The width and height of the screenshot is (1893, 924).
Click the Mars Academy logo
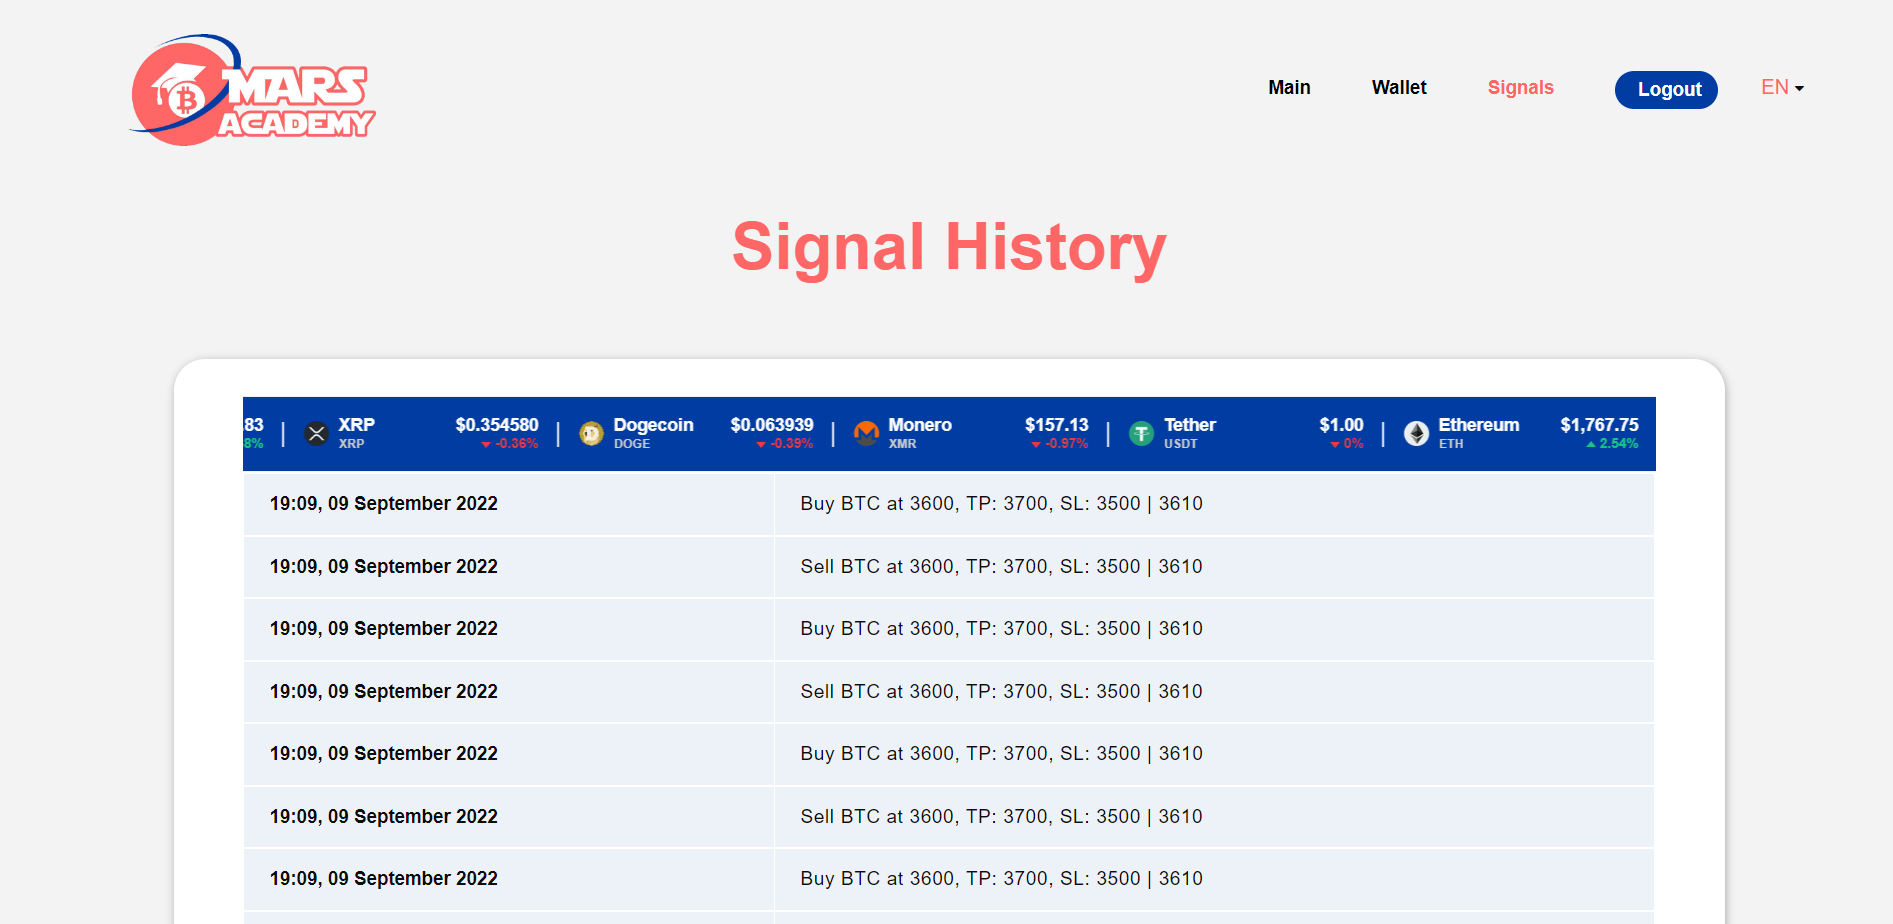(252, 91)
